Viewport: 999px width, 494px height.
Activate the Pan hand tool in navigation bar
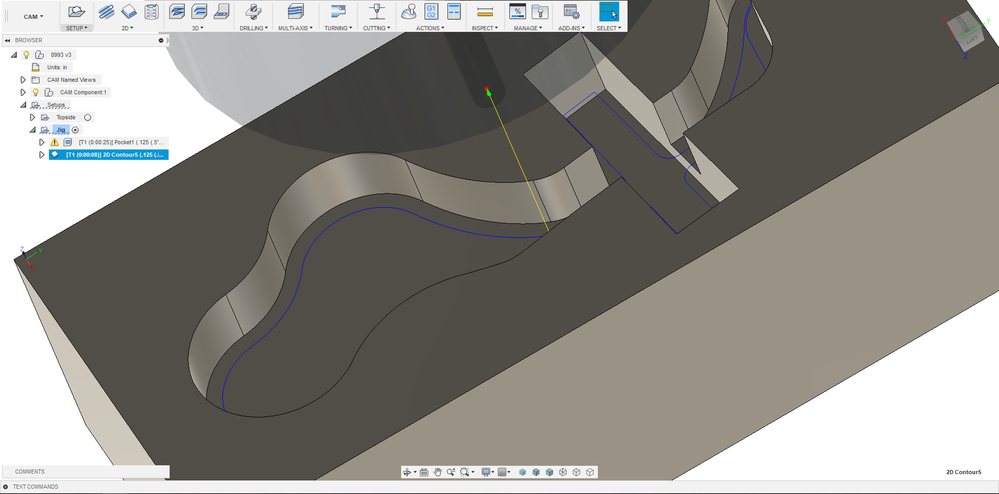pos(437,472)
